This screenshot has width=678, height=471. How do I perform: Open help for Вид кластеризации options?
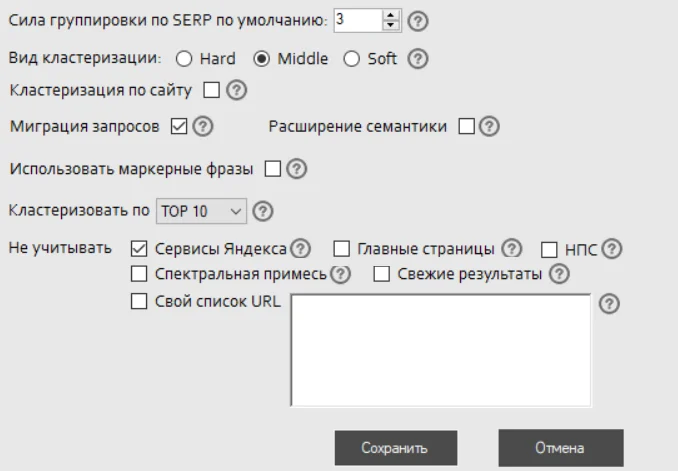point(420,59)
